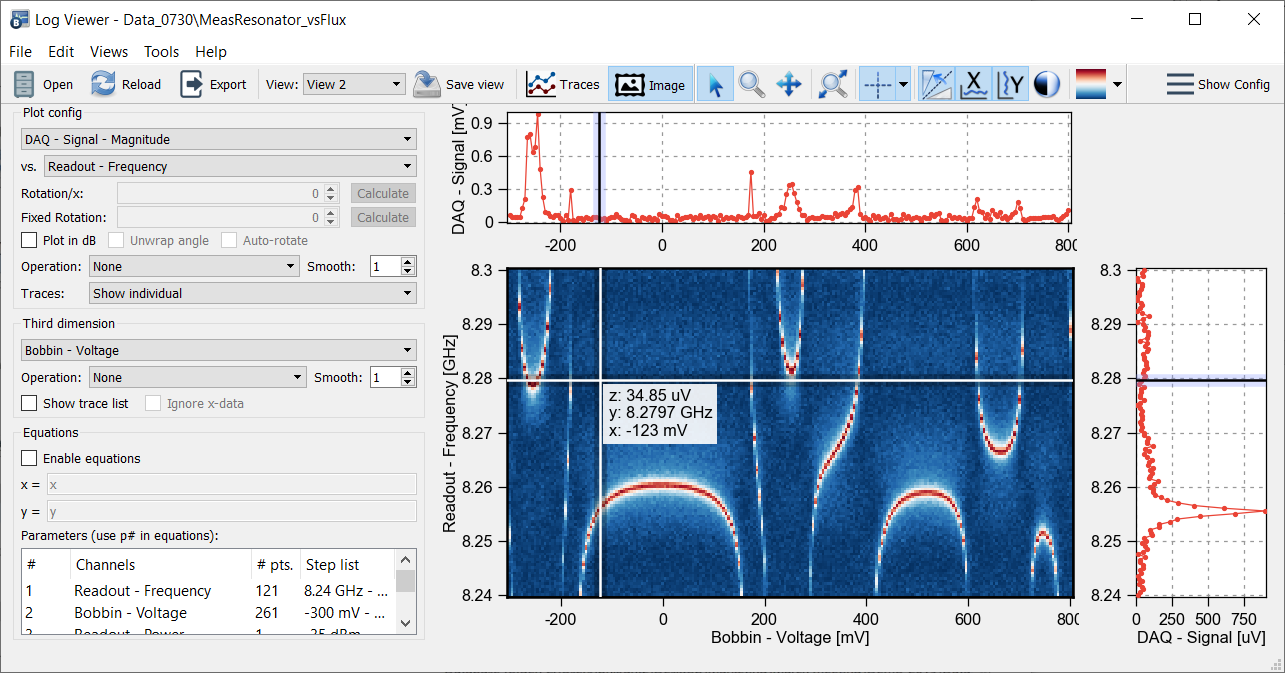The height and width of the screenshot is (673, 1285).
Task: Select the pan move tool
Action: (x=789, y=84)
